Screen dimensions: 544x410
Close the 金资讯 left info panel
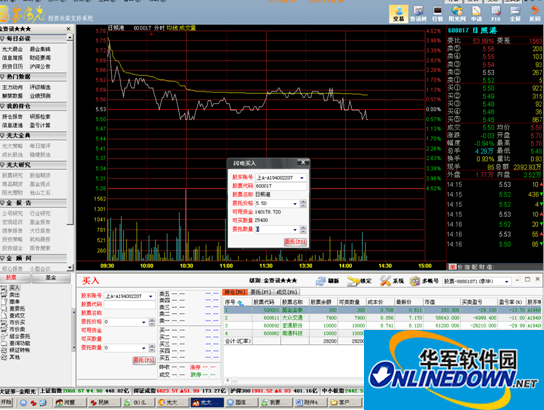[68, 29]
